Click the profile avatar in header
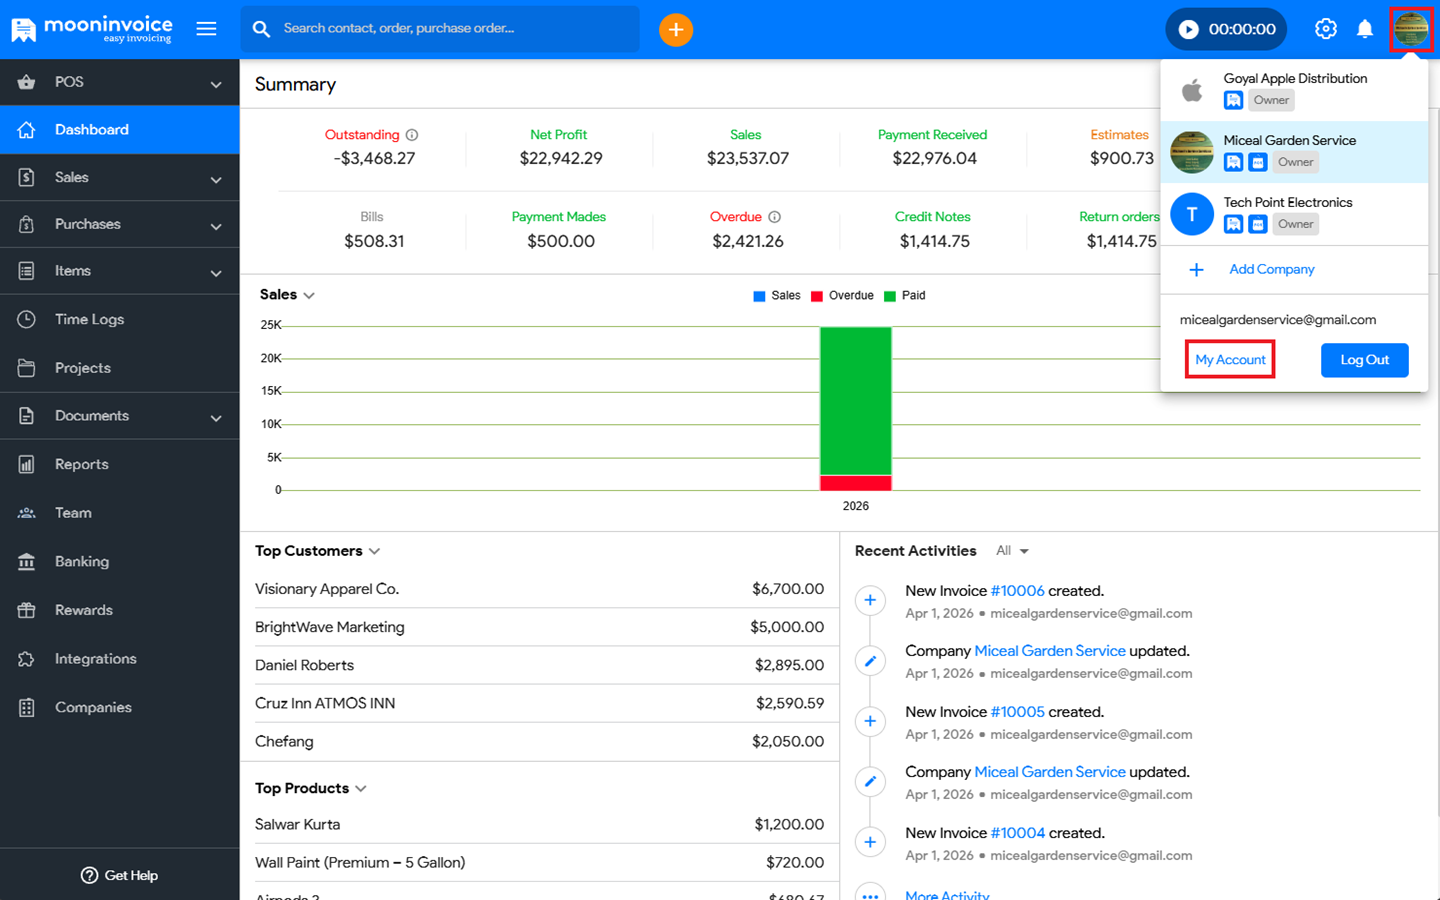Screen dimensions: 1440x900 coord(1410,29)
